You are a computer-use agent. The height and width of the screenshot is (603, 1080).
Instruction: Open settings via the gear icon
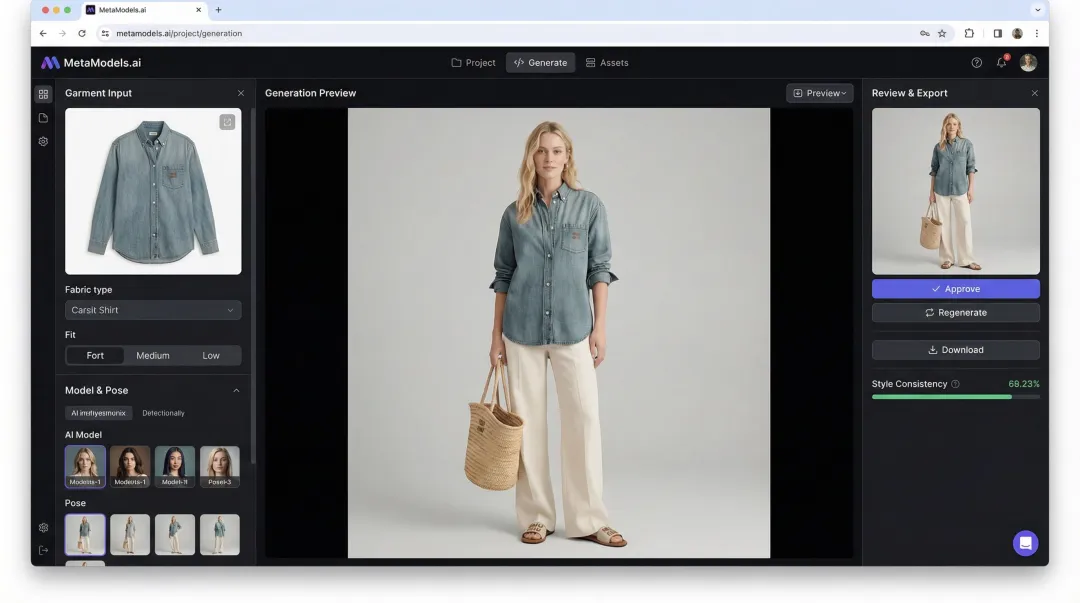42,141
